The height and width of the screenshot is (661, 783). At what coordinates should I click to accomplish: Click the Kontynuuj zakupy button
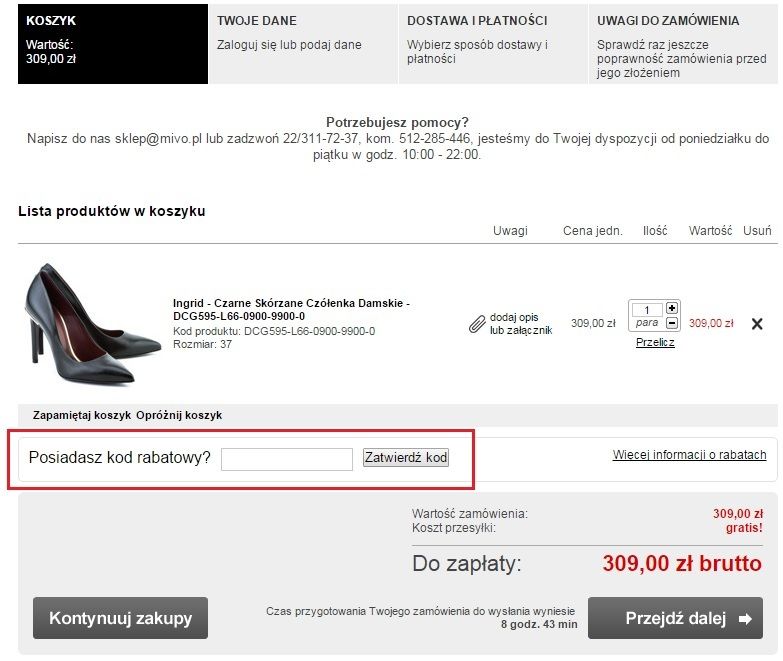(x=120, y=618)
